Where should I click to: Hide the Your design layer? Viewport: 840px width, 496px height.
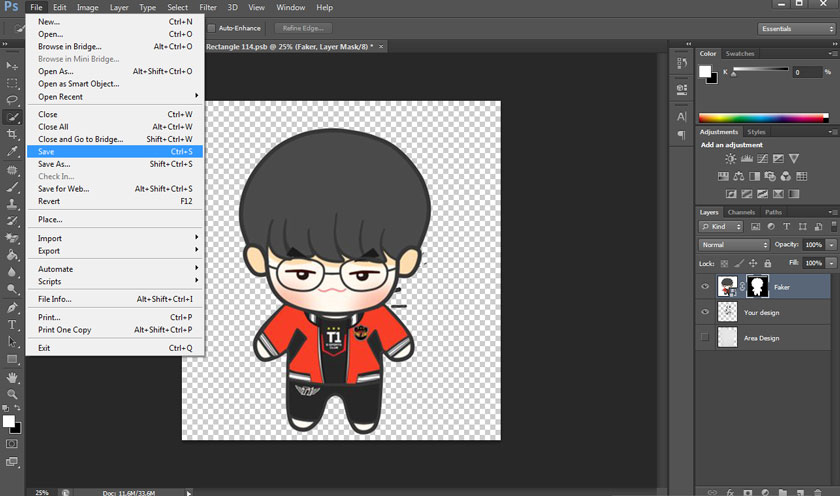point(705,312)
